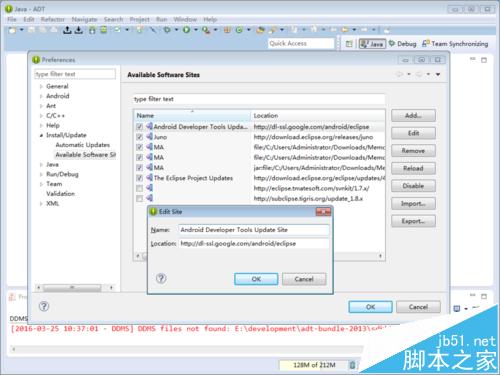The height and width of the screenshot is (375, 500).
Task: Click the Android lint check toolbar icon
Action: pos(118,30)
